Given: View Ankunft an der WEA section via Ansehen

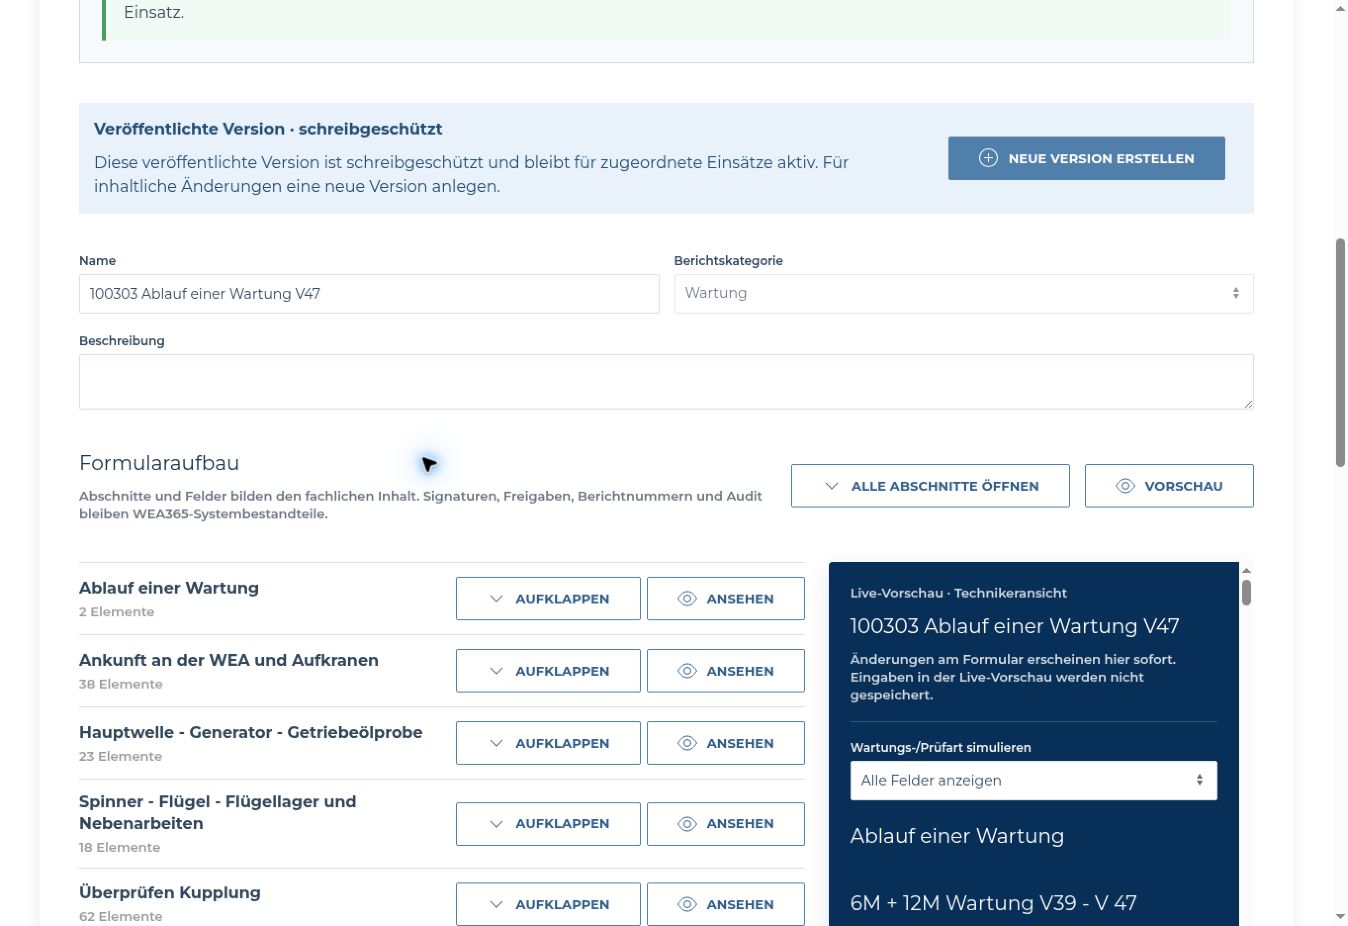Looking at the screenshot, I should coord(726,671).
